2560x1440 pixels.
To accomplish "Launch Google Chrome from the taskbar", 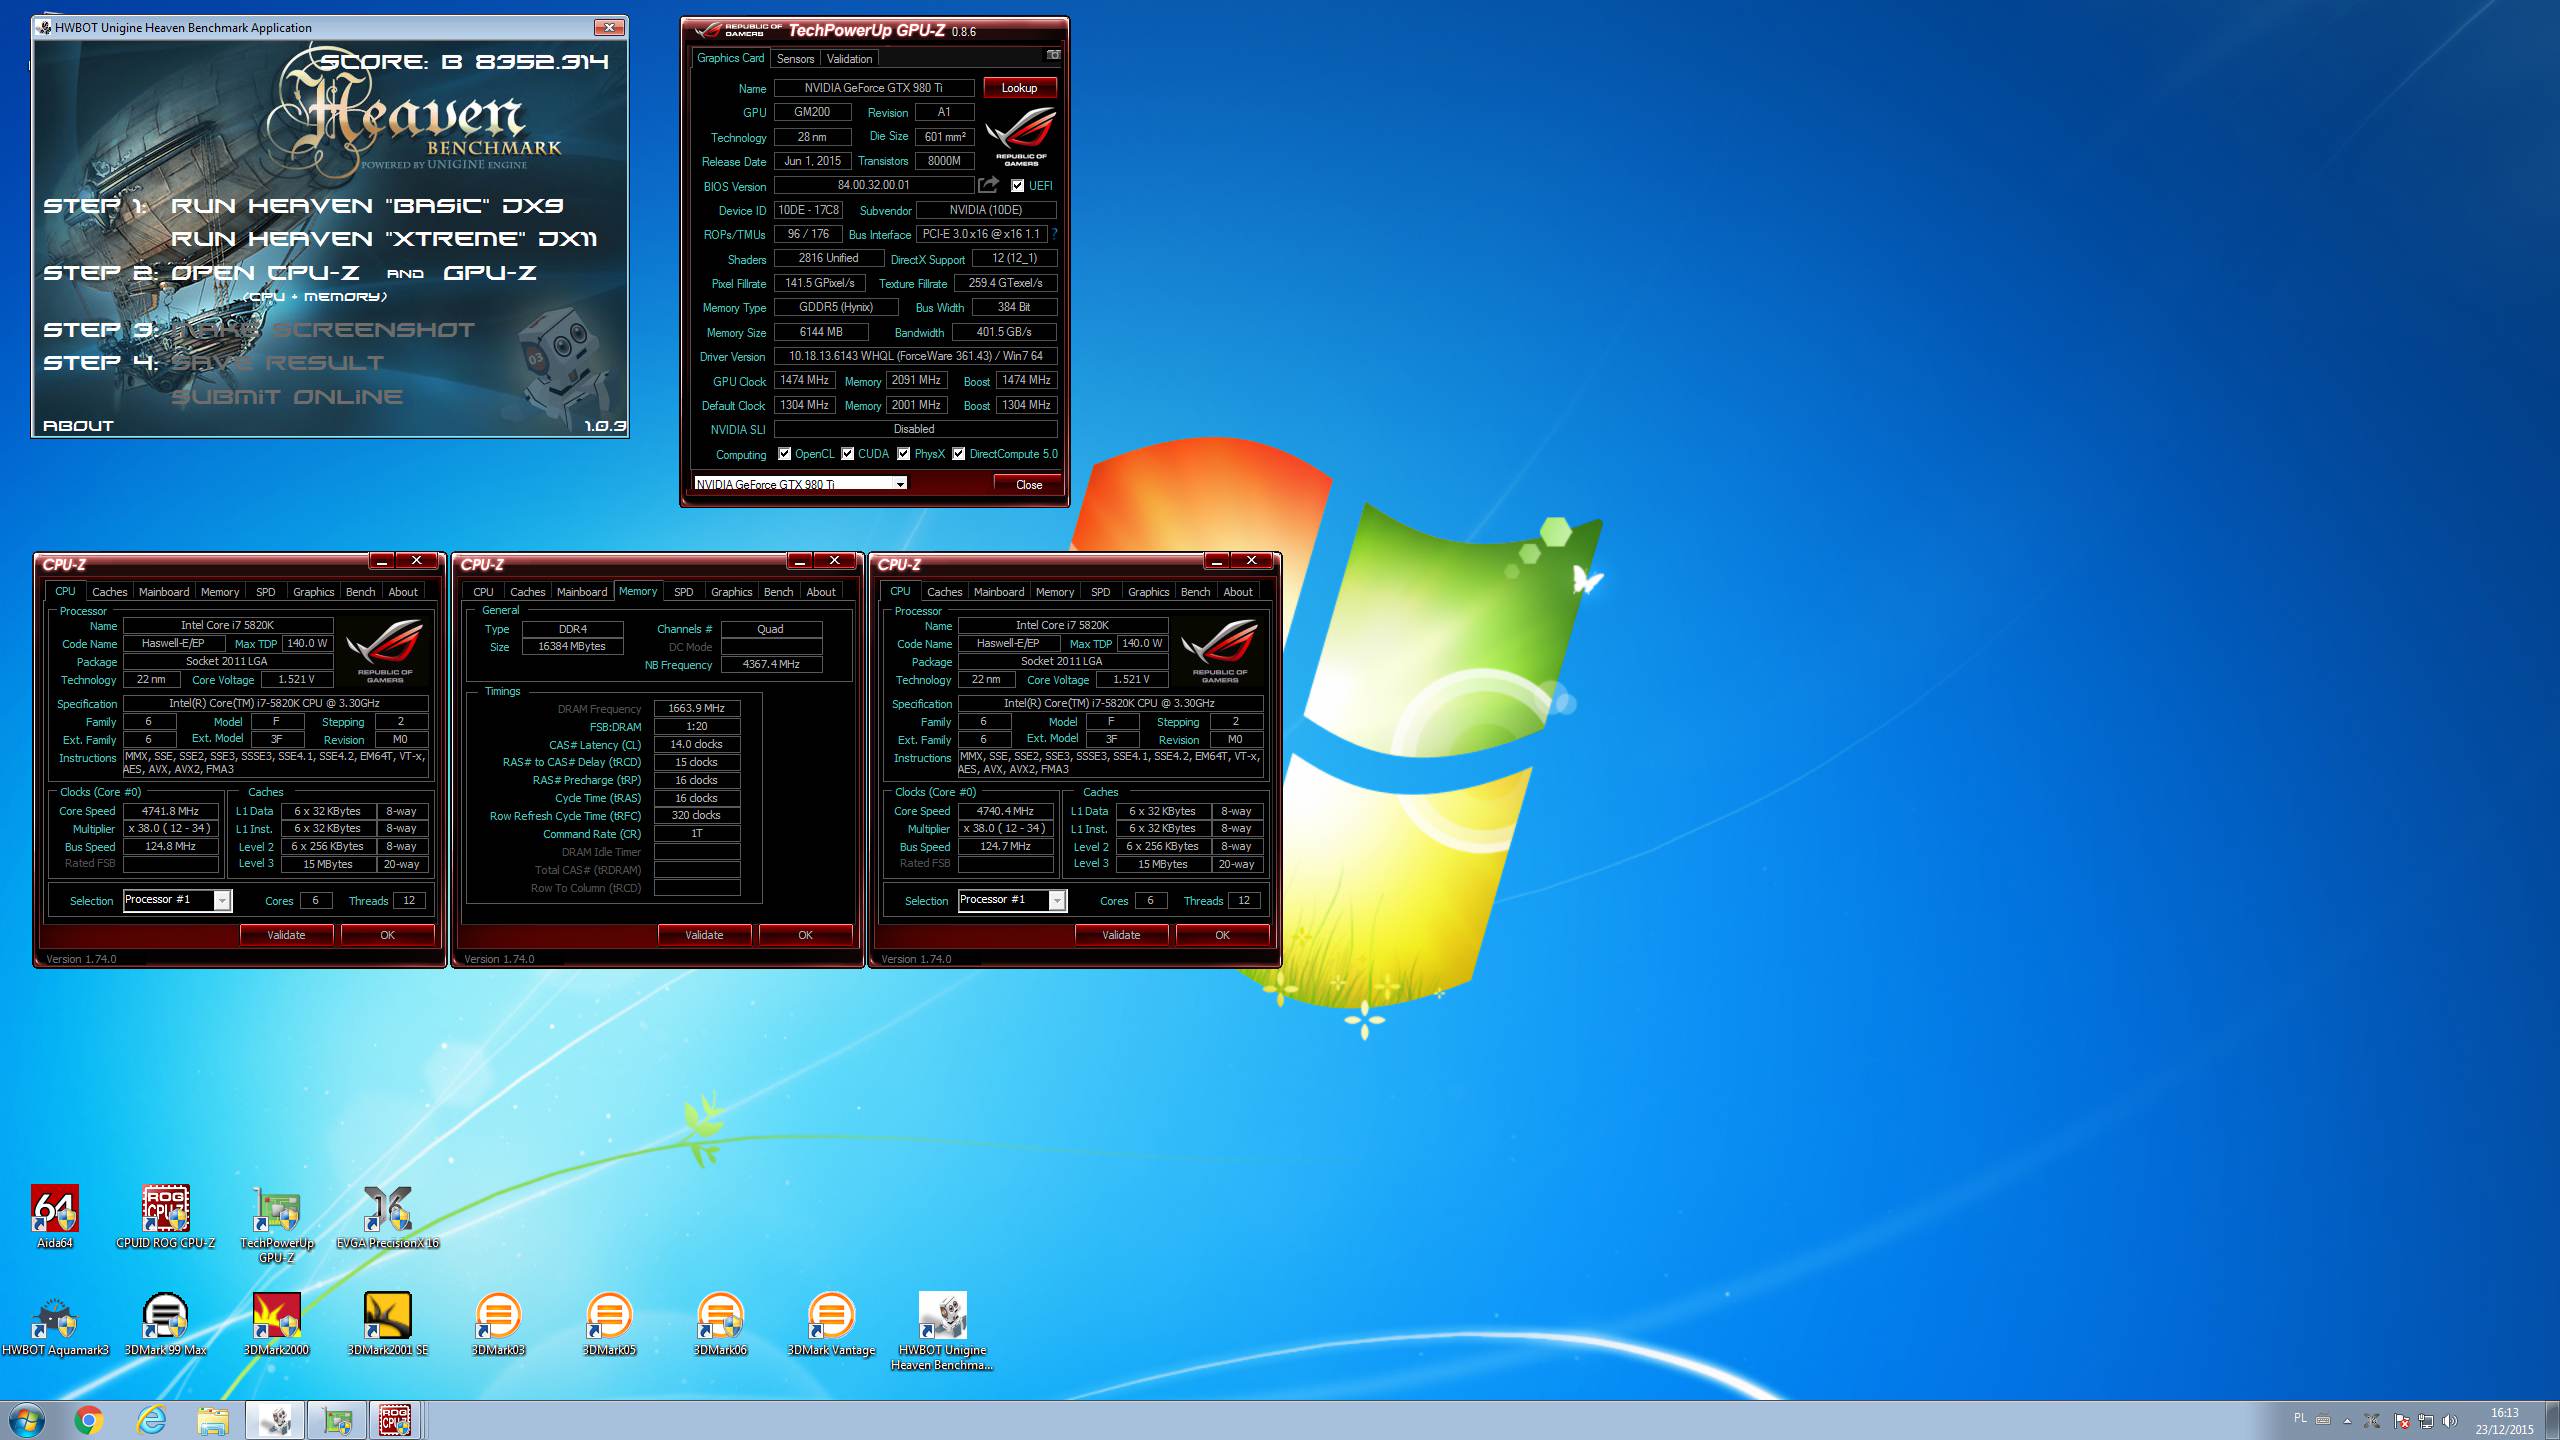I will tap(89, 1420).
